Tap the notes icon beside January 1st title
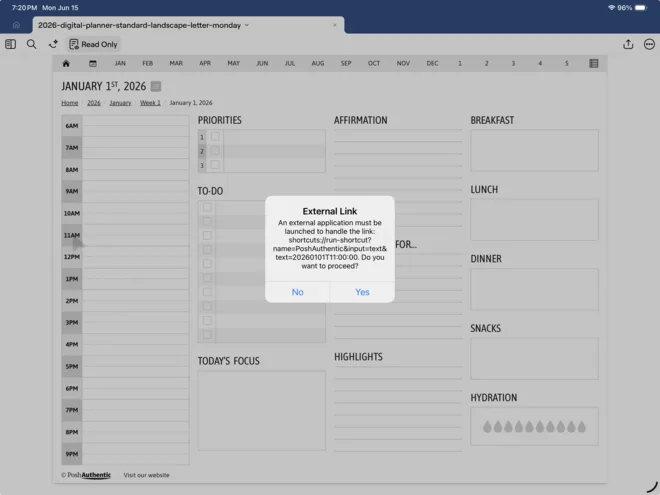Screen dimensions: 660x495 pyautogui.click(x=156, y=86)
